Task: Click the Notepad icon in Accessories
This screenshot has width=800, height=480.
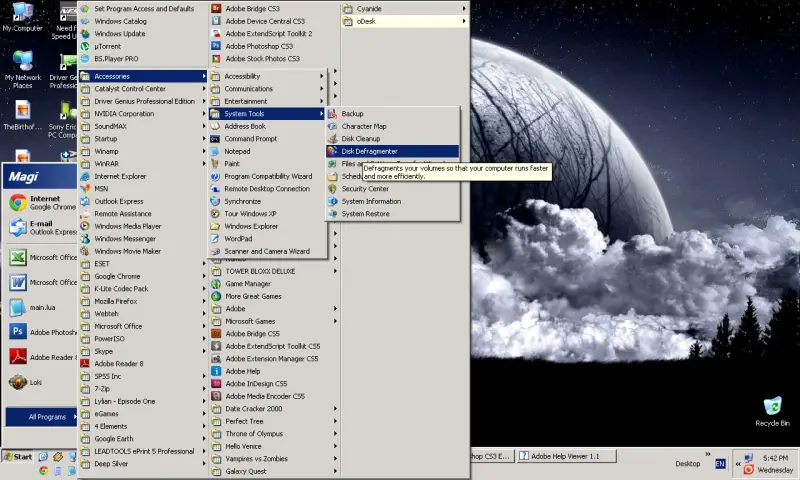Action: (215, 151)
